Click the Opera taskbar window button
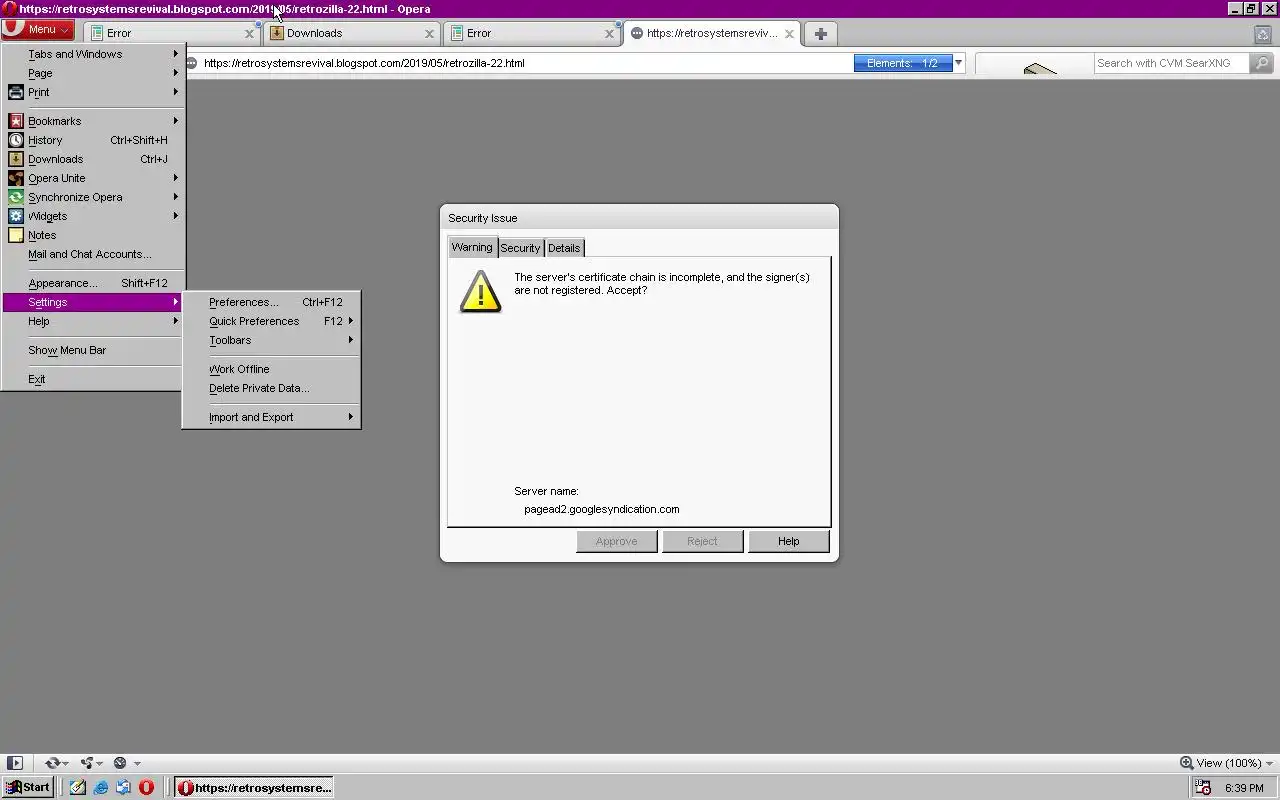Image resolution: width=1280 pixels, height=800 pixels. [x=254, y=787]
